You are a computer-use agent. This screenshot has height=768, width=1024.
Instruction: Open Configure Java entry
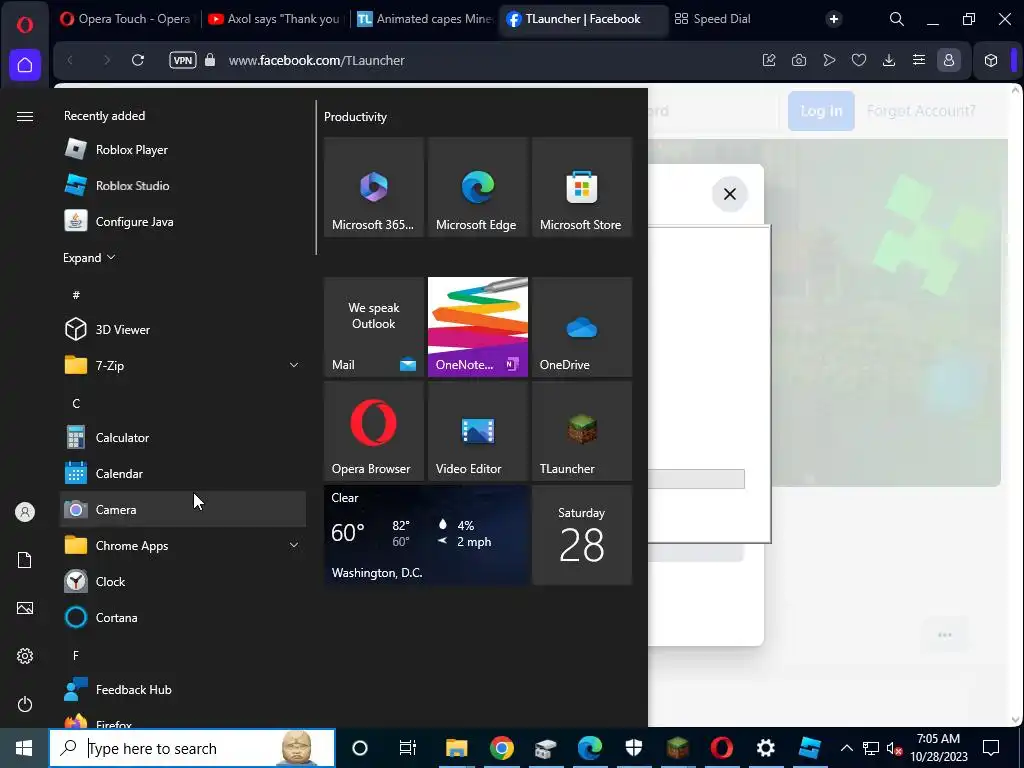point(182,221)
